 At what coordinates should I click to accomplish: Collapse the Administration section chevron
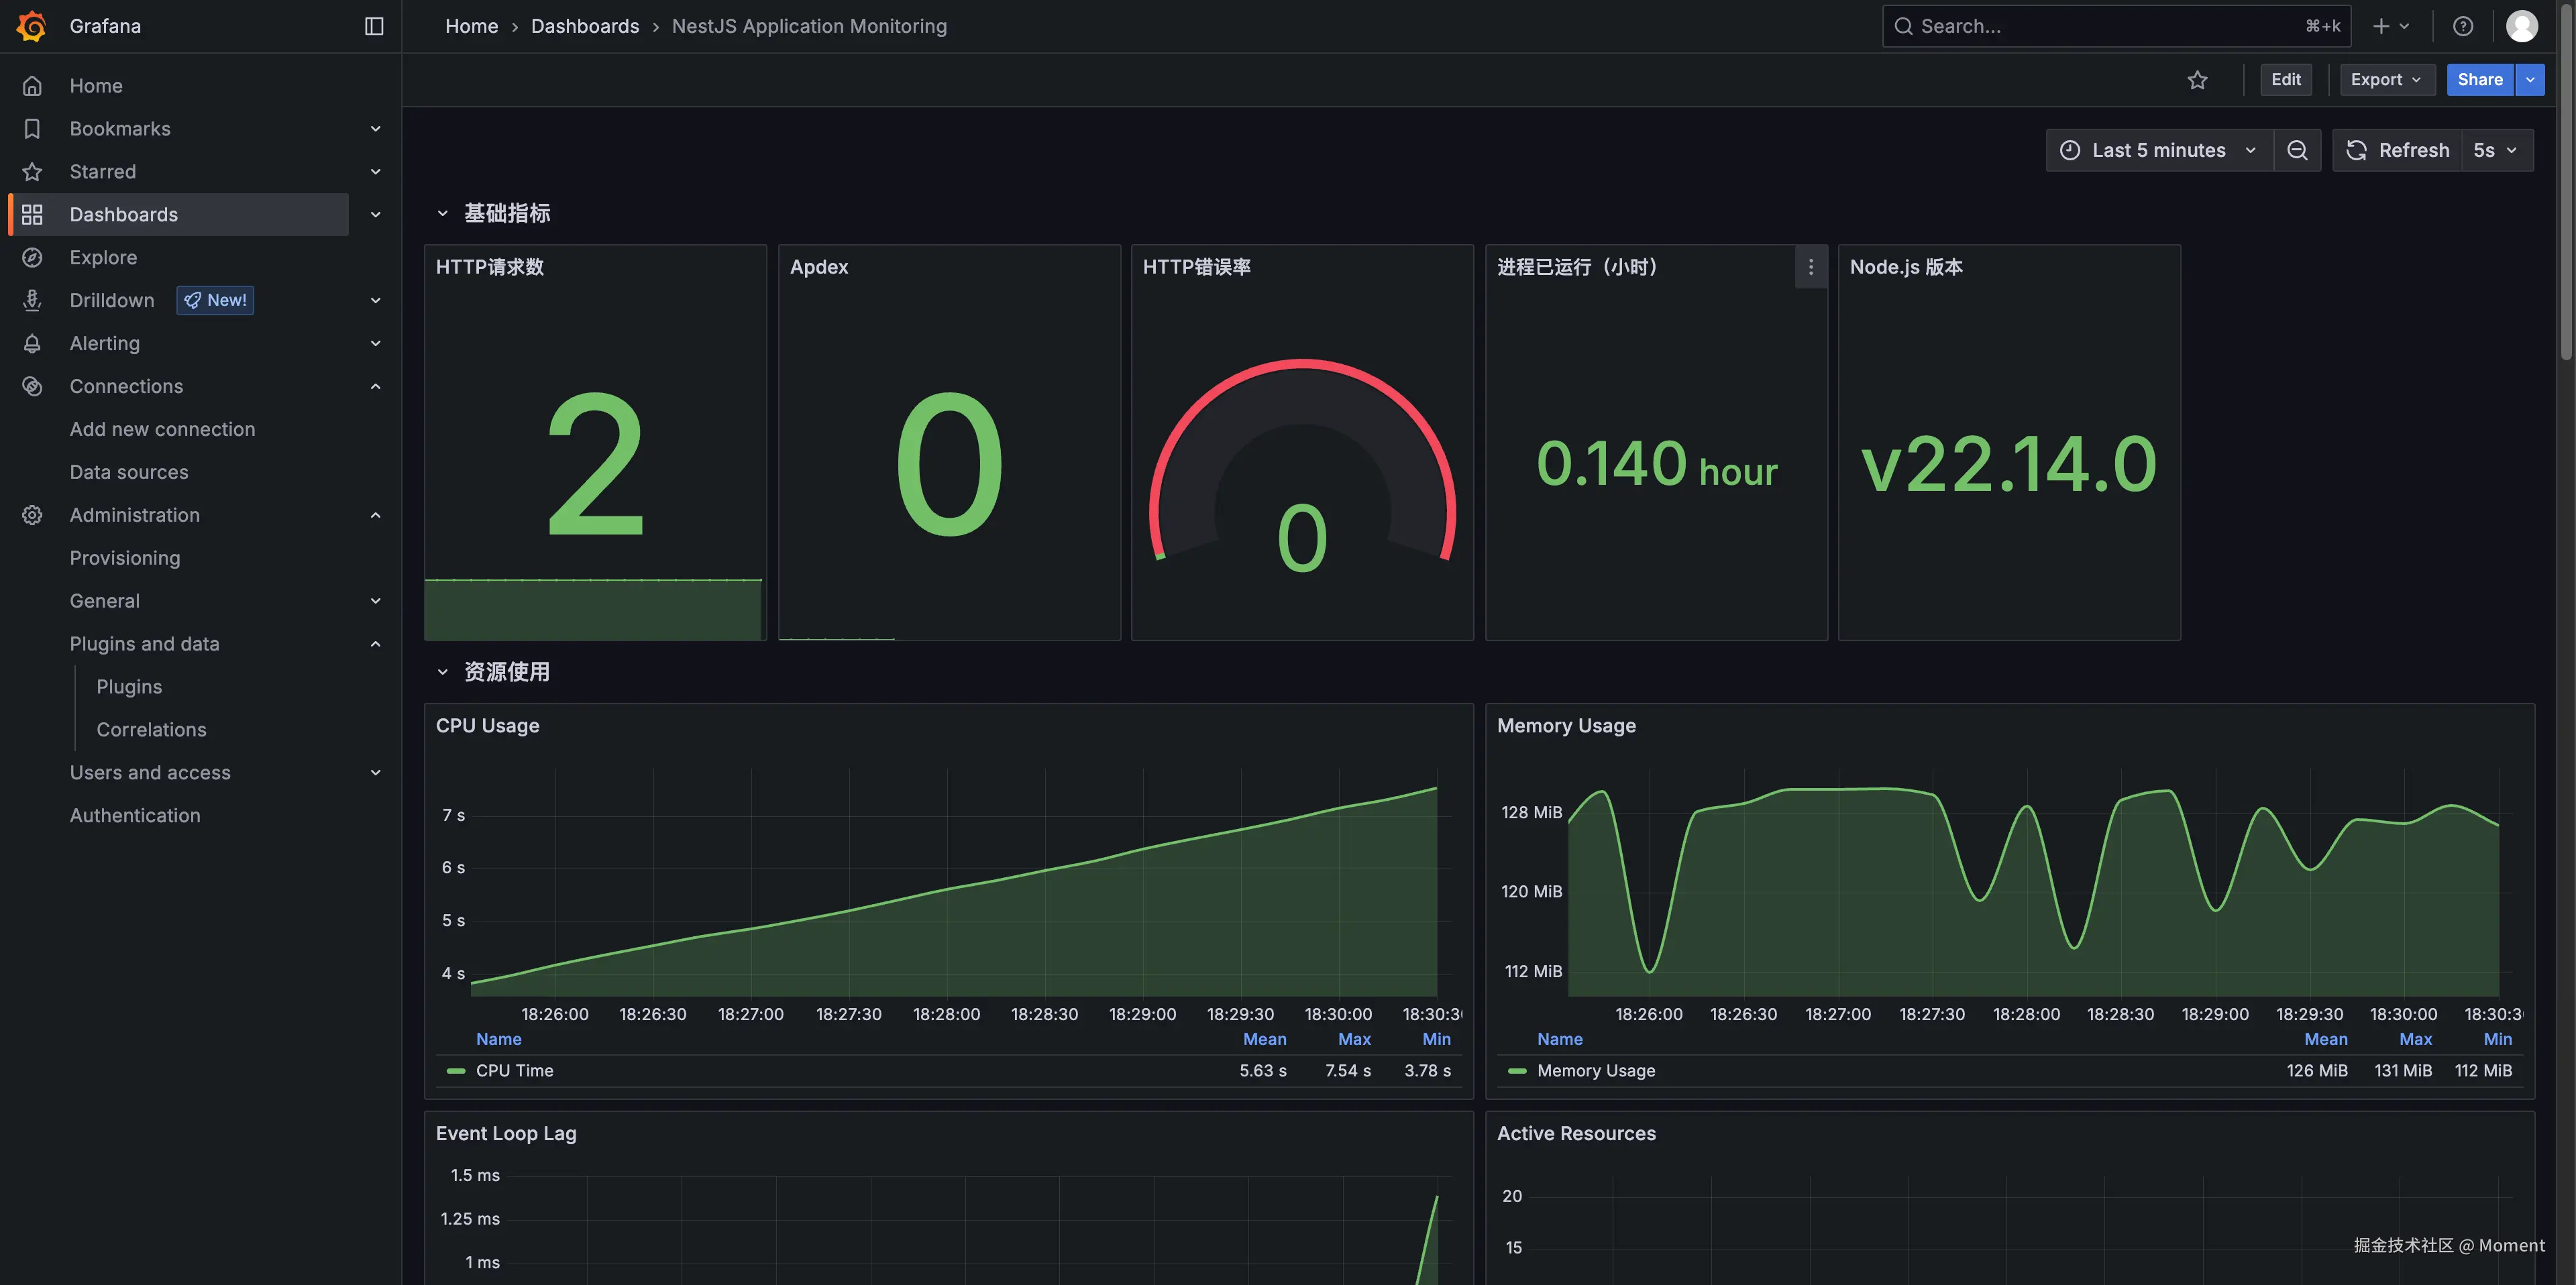(375, 515)
